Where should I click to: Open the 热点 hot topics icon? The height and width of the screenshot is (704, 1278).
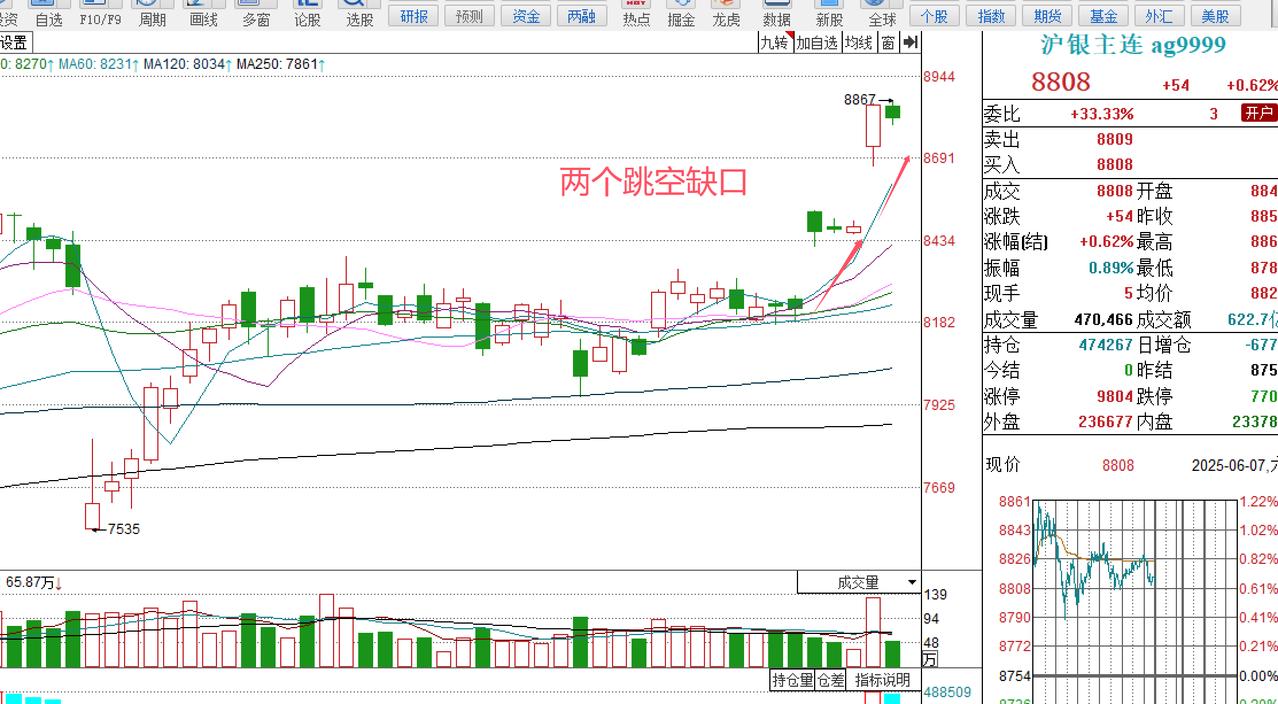point(636,13)
